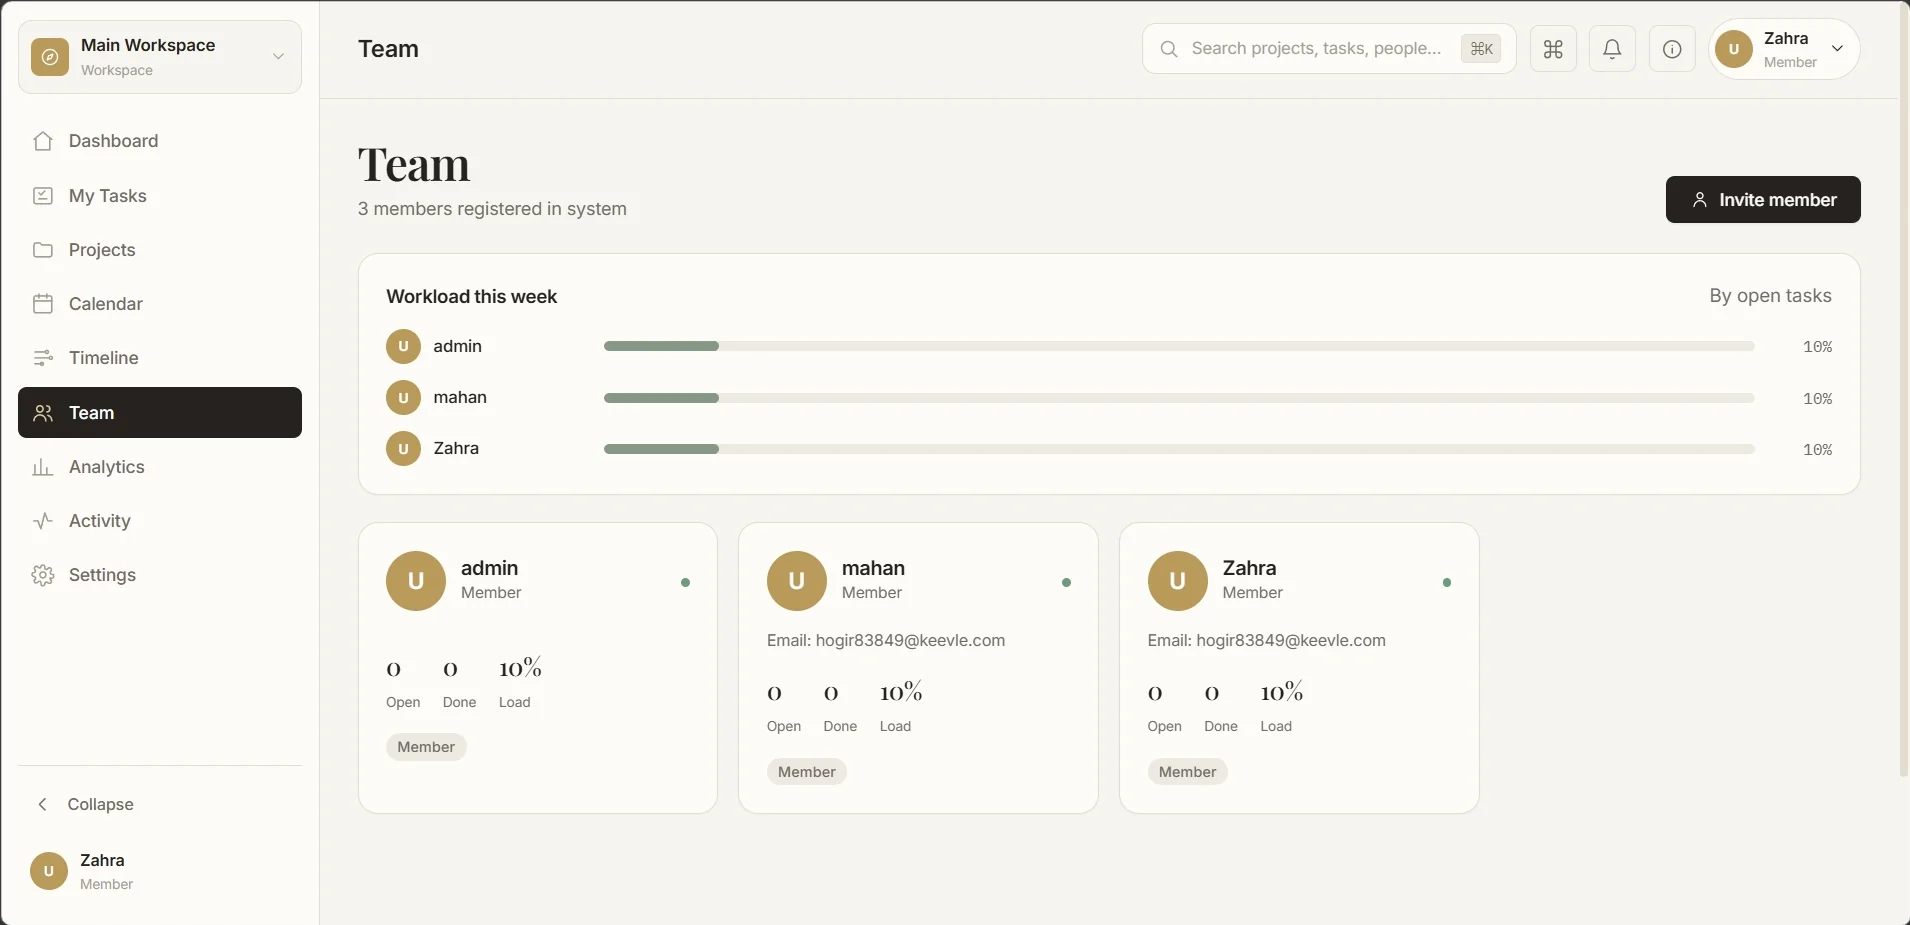
Task: Click the "By open tasks" label
Action: (1770, 296)
